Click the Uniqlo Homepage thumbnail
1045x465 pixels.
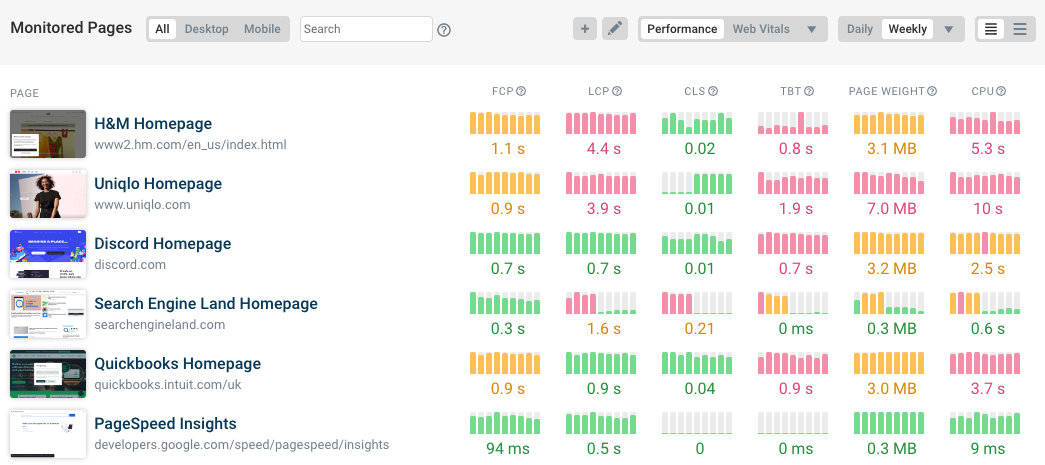(48, 194)
